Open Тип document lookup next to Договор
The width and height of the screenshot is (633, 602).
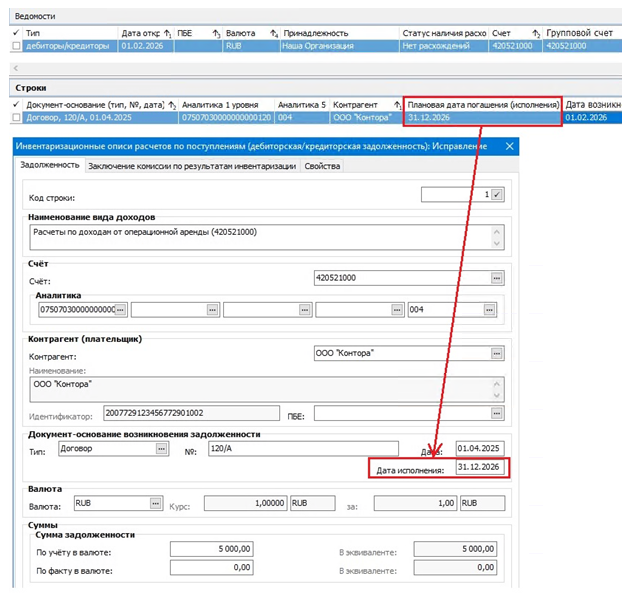(160, 449)
